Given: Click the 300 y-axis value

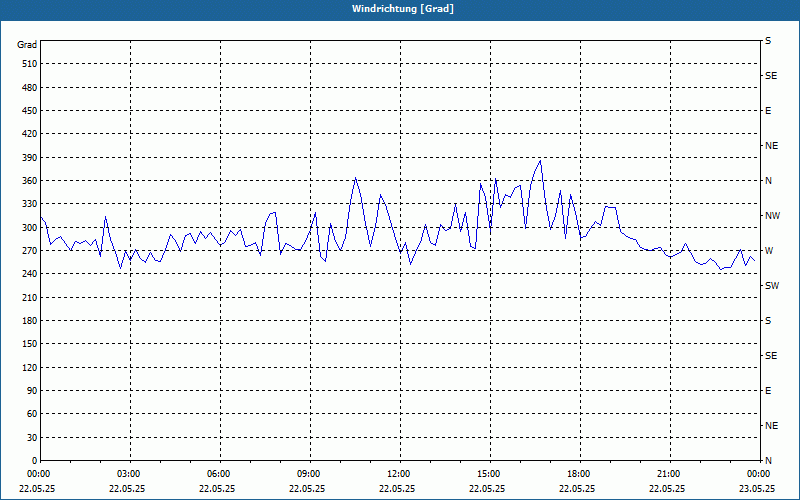Looking at the screenshot, I should tap(30, 228).
